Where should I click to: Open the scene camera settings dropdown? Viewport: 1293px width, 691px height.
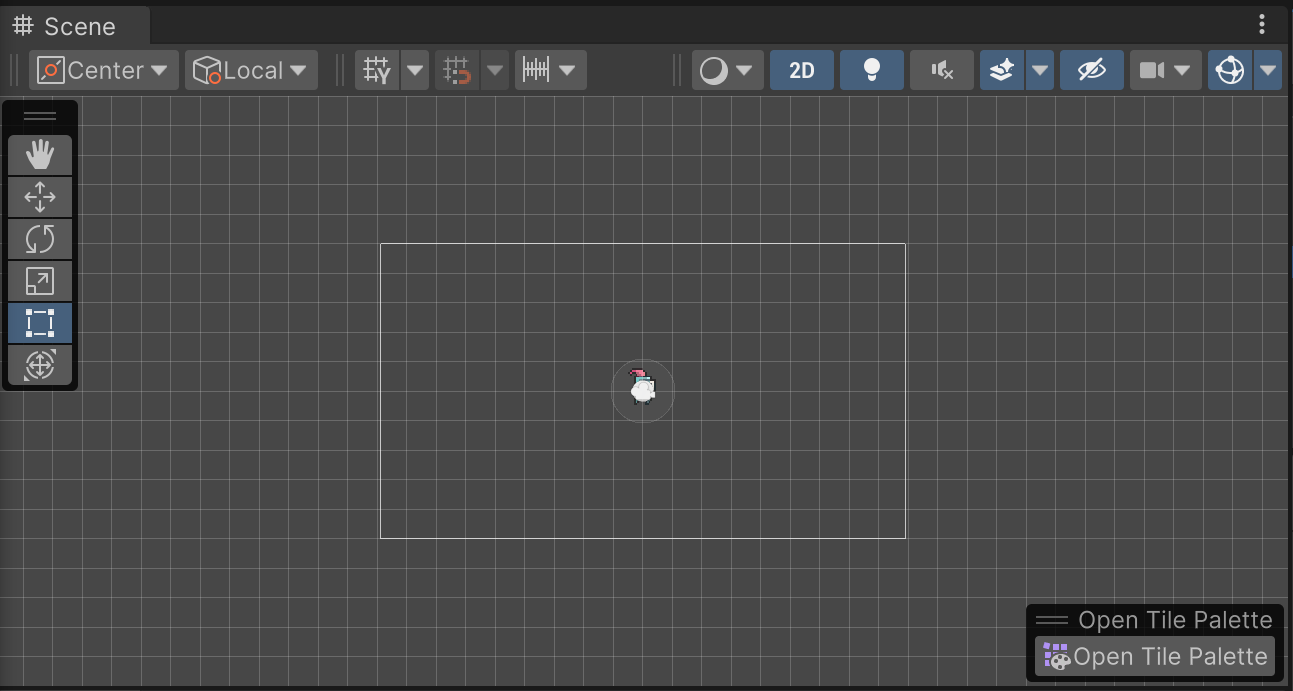1166,70
